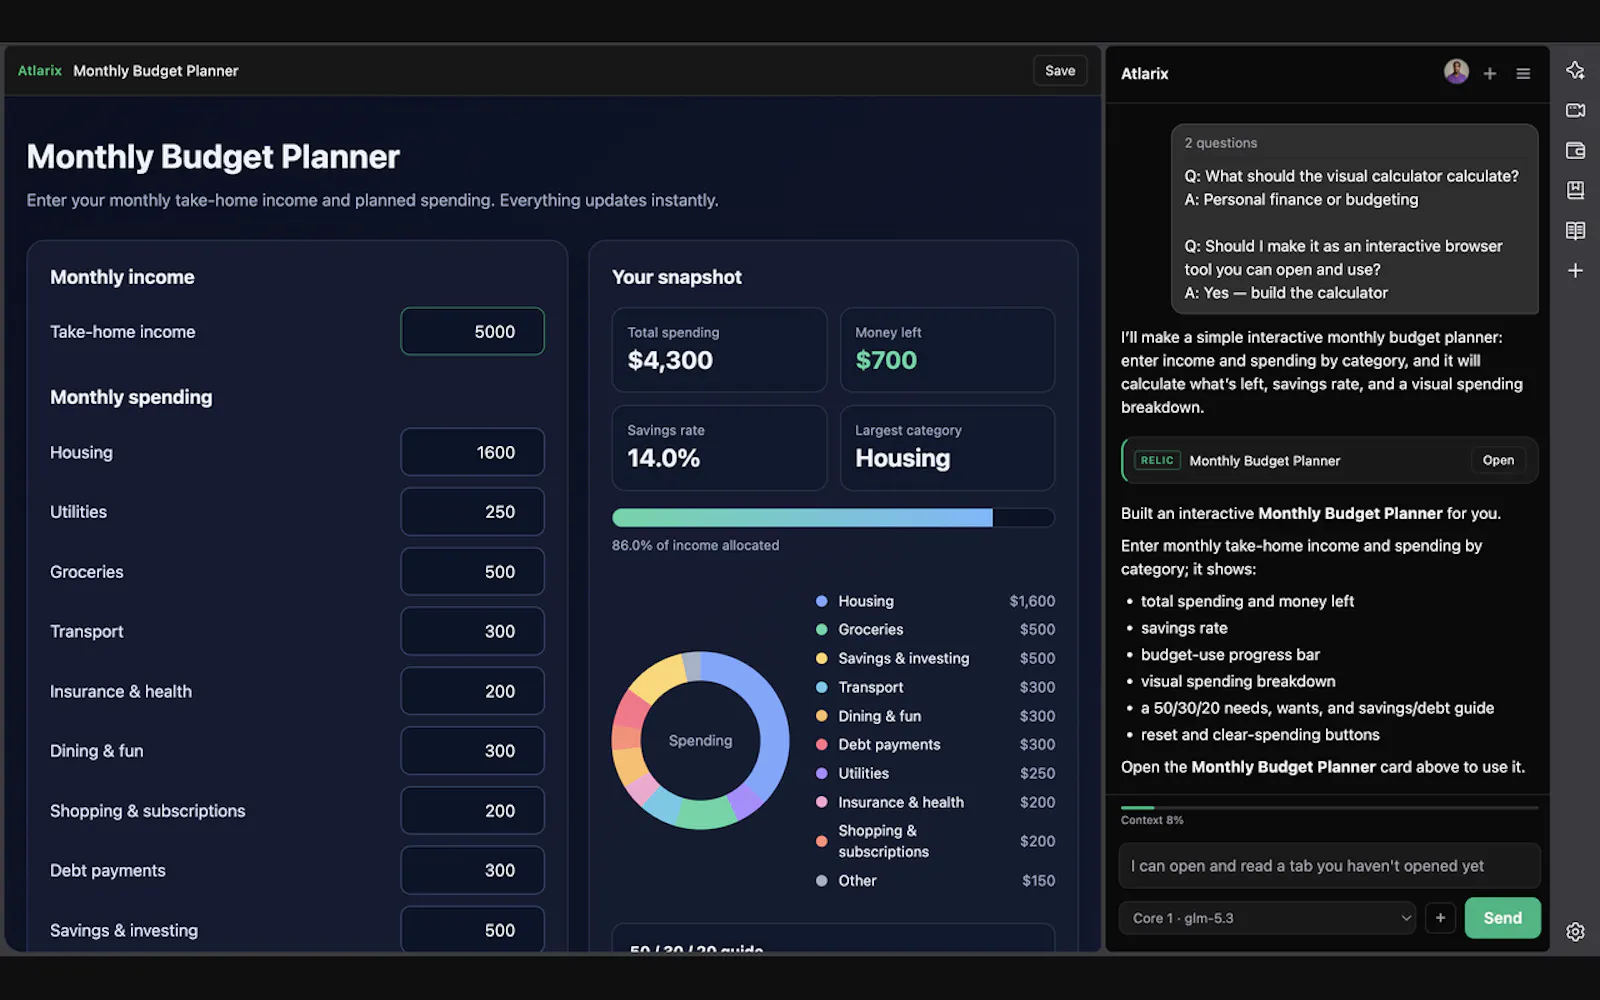
Task: Open settings via the gear icon
Action: (1575, 932)
